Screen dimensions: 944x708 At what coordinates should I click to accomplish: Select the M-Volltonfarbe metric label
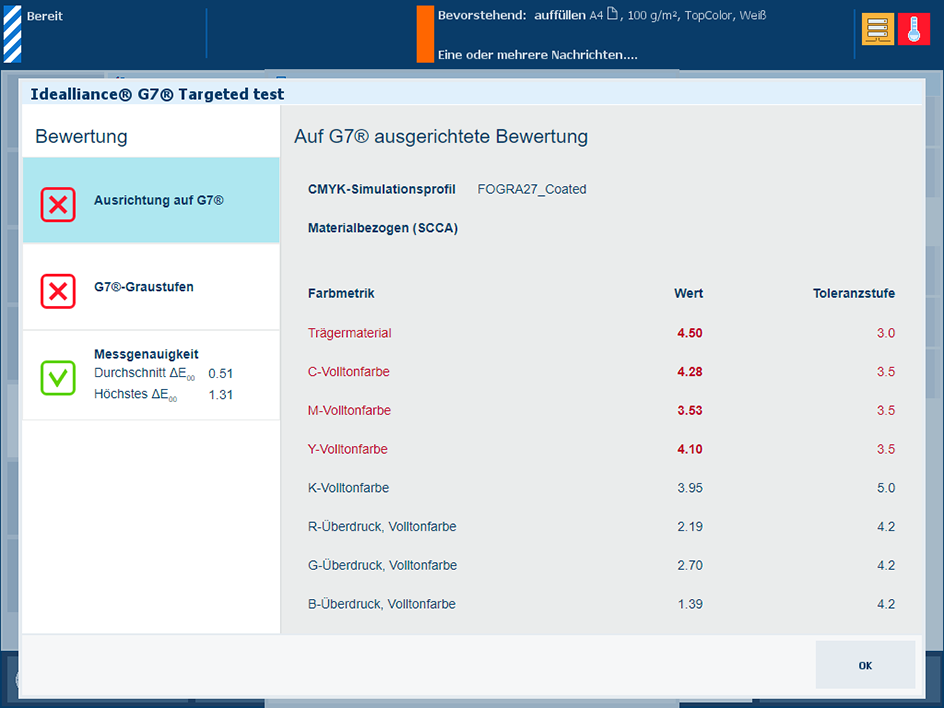click(349, 410)
